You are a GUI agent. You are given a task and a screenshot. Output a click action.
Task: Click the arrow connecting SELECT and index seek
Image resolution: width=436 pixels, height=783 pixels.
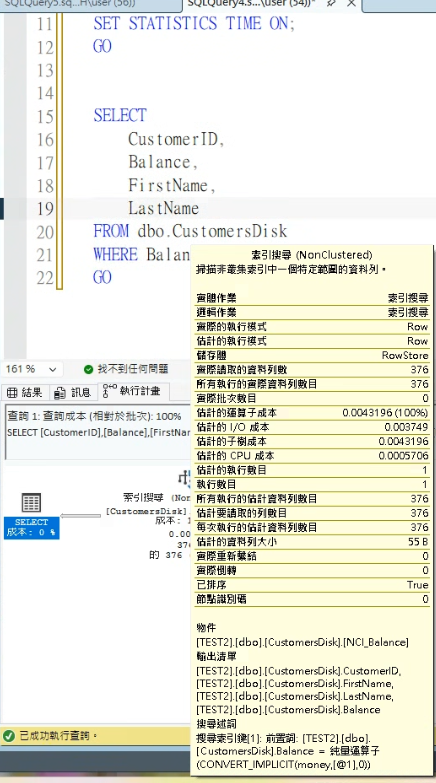(80, 515)
